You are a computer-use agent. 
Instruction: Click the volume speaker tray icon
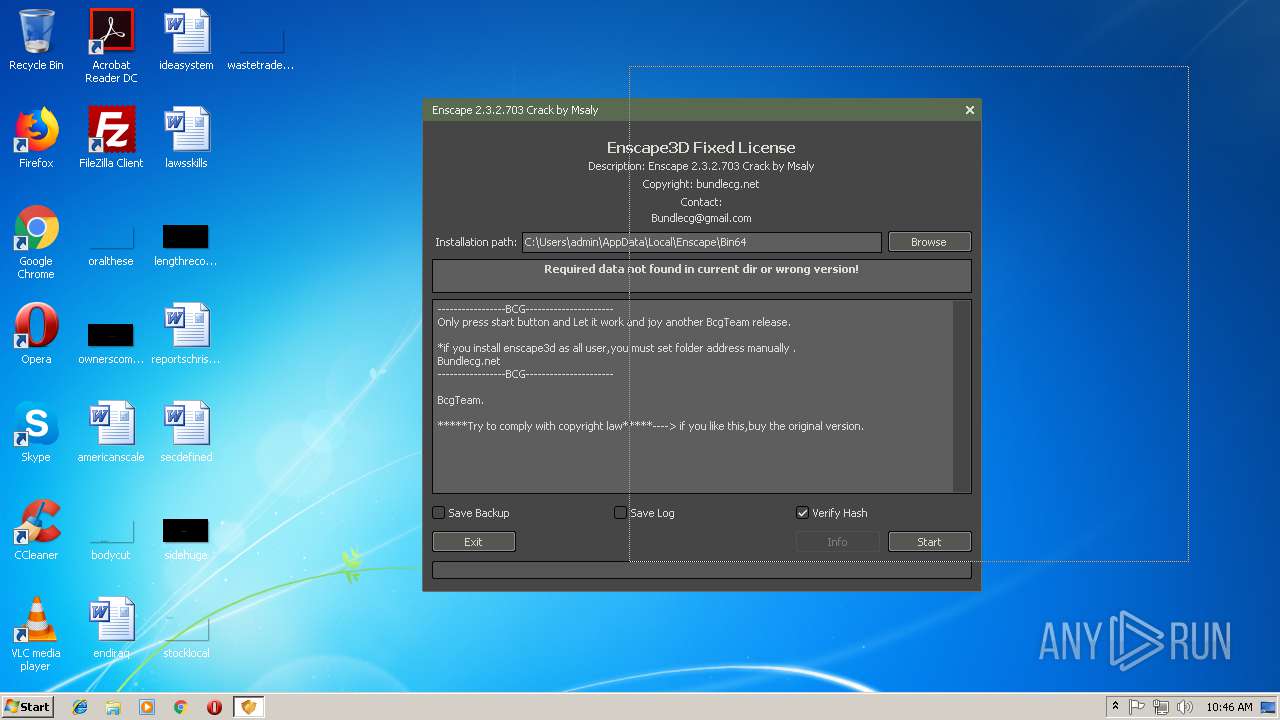click(1185, 707)
